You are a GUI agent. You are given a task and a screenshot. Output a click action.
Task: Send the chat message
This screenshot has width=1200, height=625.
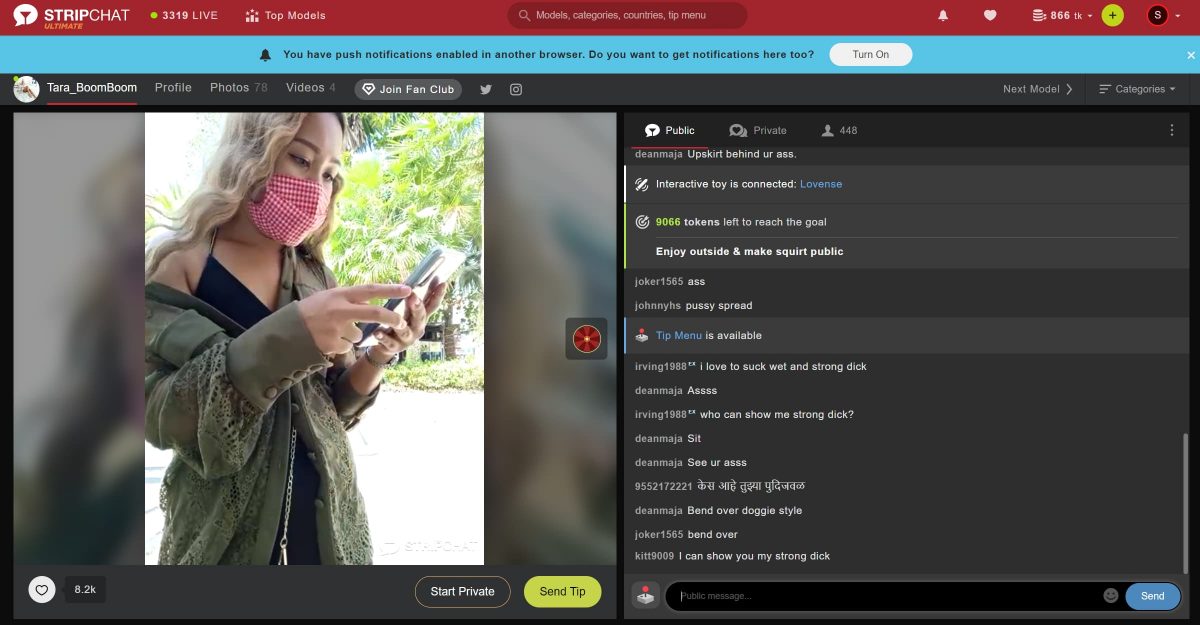coord(1152,596)
